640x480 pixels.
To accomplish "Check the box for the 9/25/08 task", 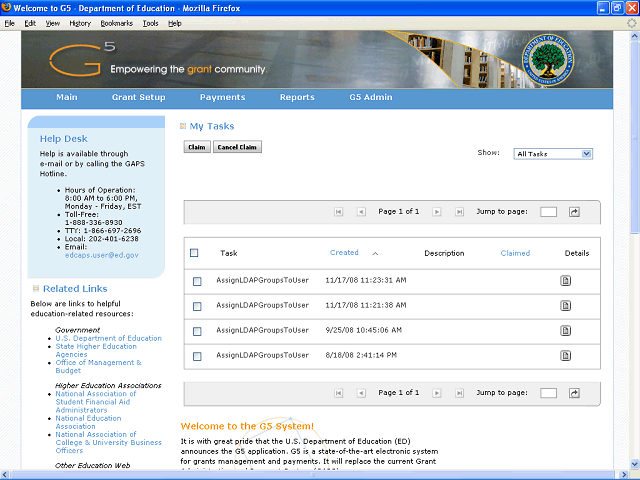I will (x=197, y=331).
